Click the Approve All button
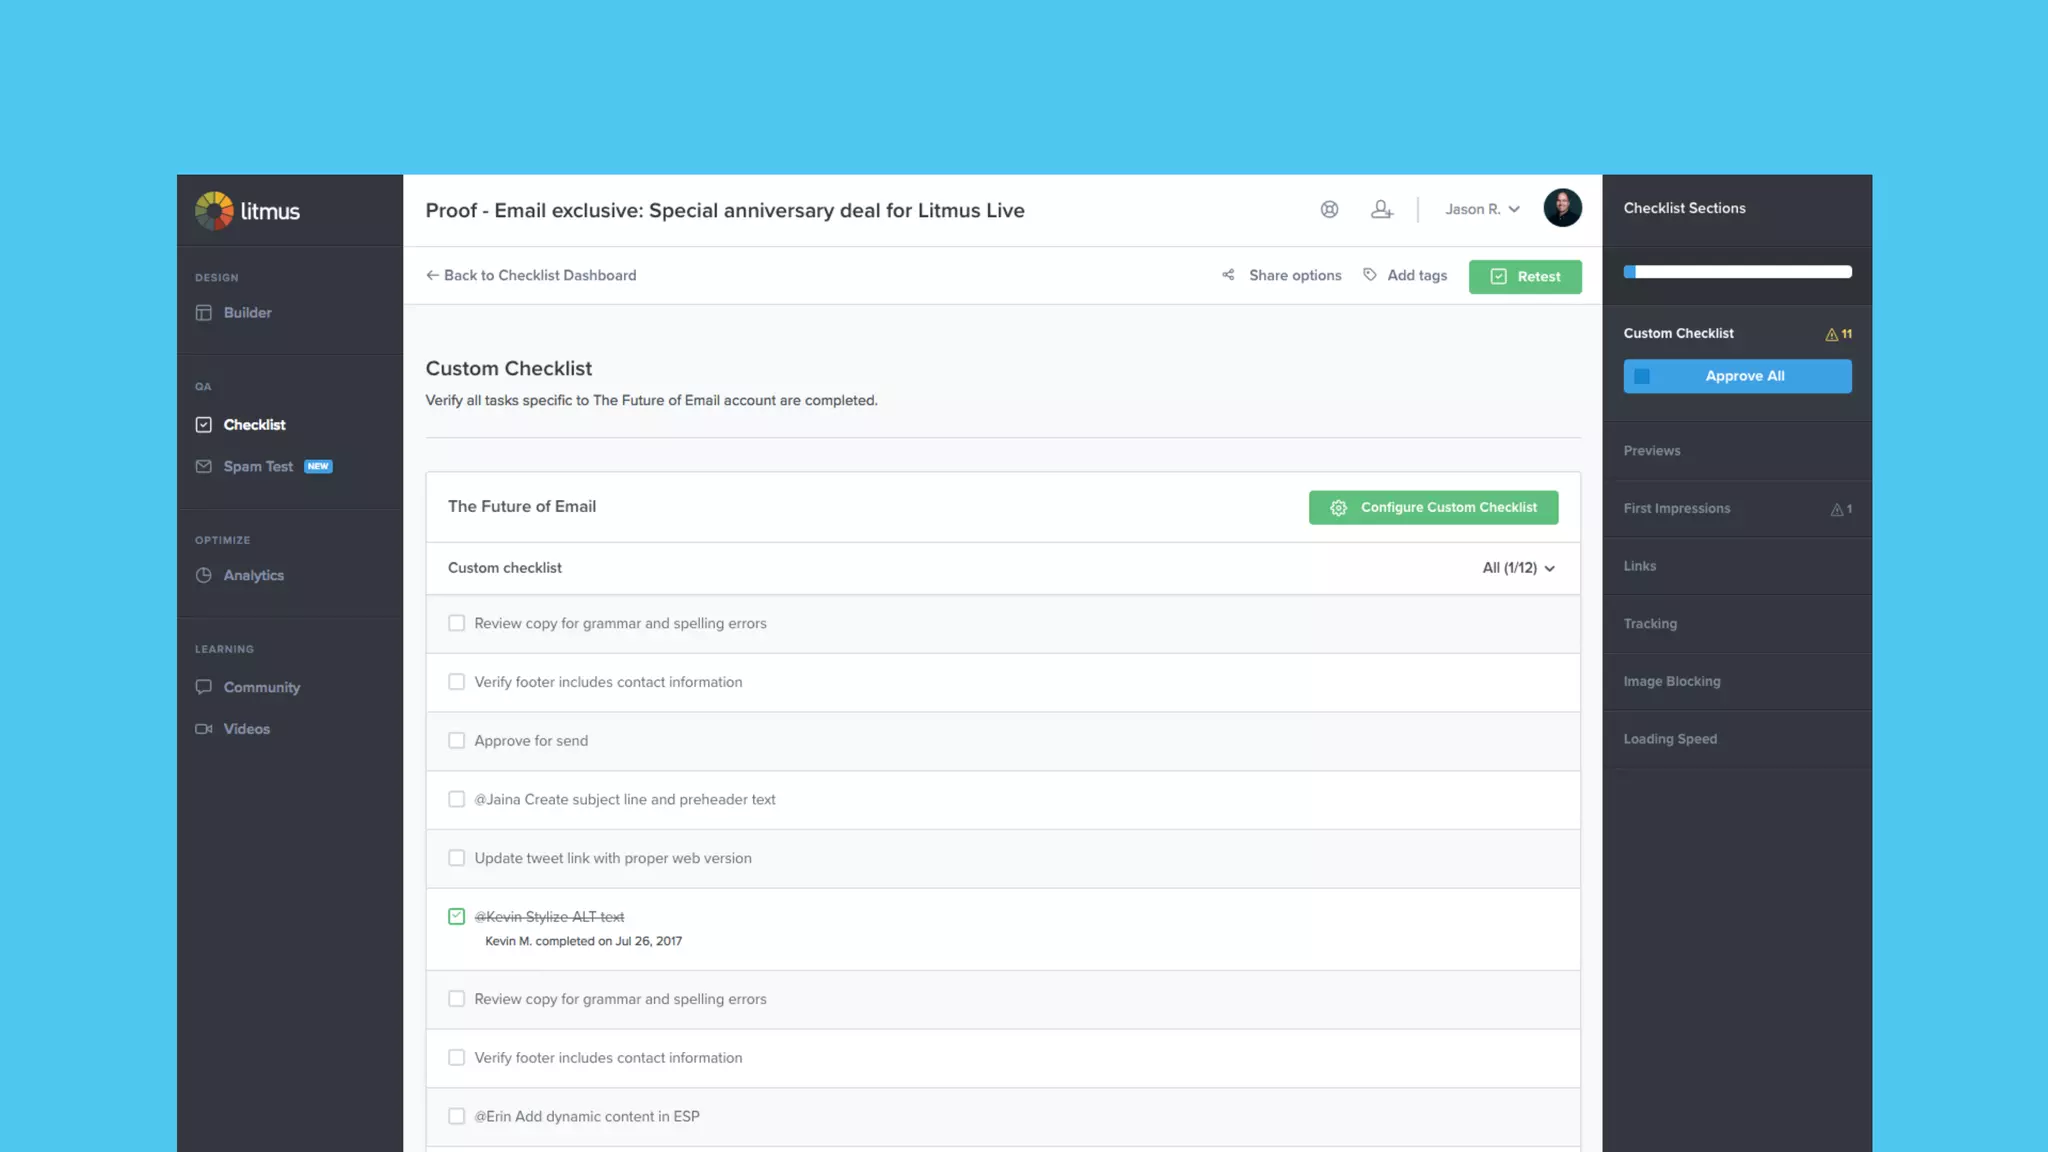2048x1152 pixels. pyautogui.click(x=1737, y=376)
